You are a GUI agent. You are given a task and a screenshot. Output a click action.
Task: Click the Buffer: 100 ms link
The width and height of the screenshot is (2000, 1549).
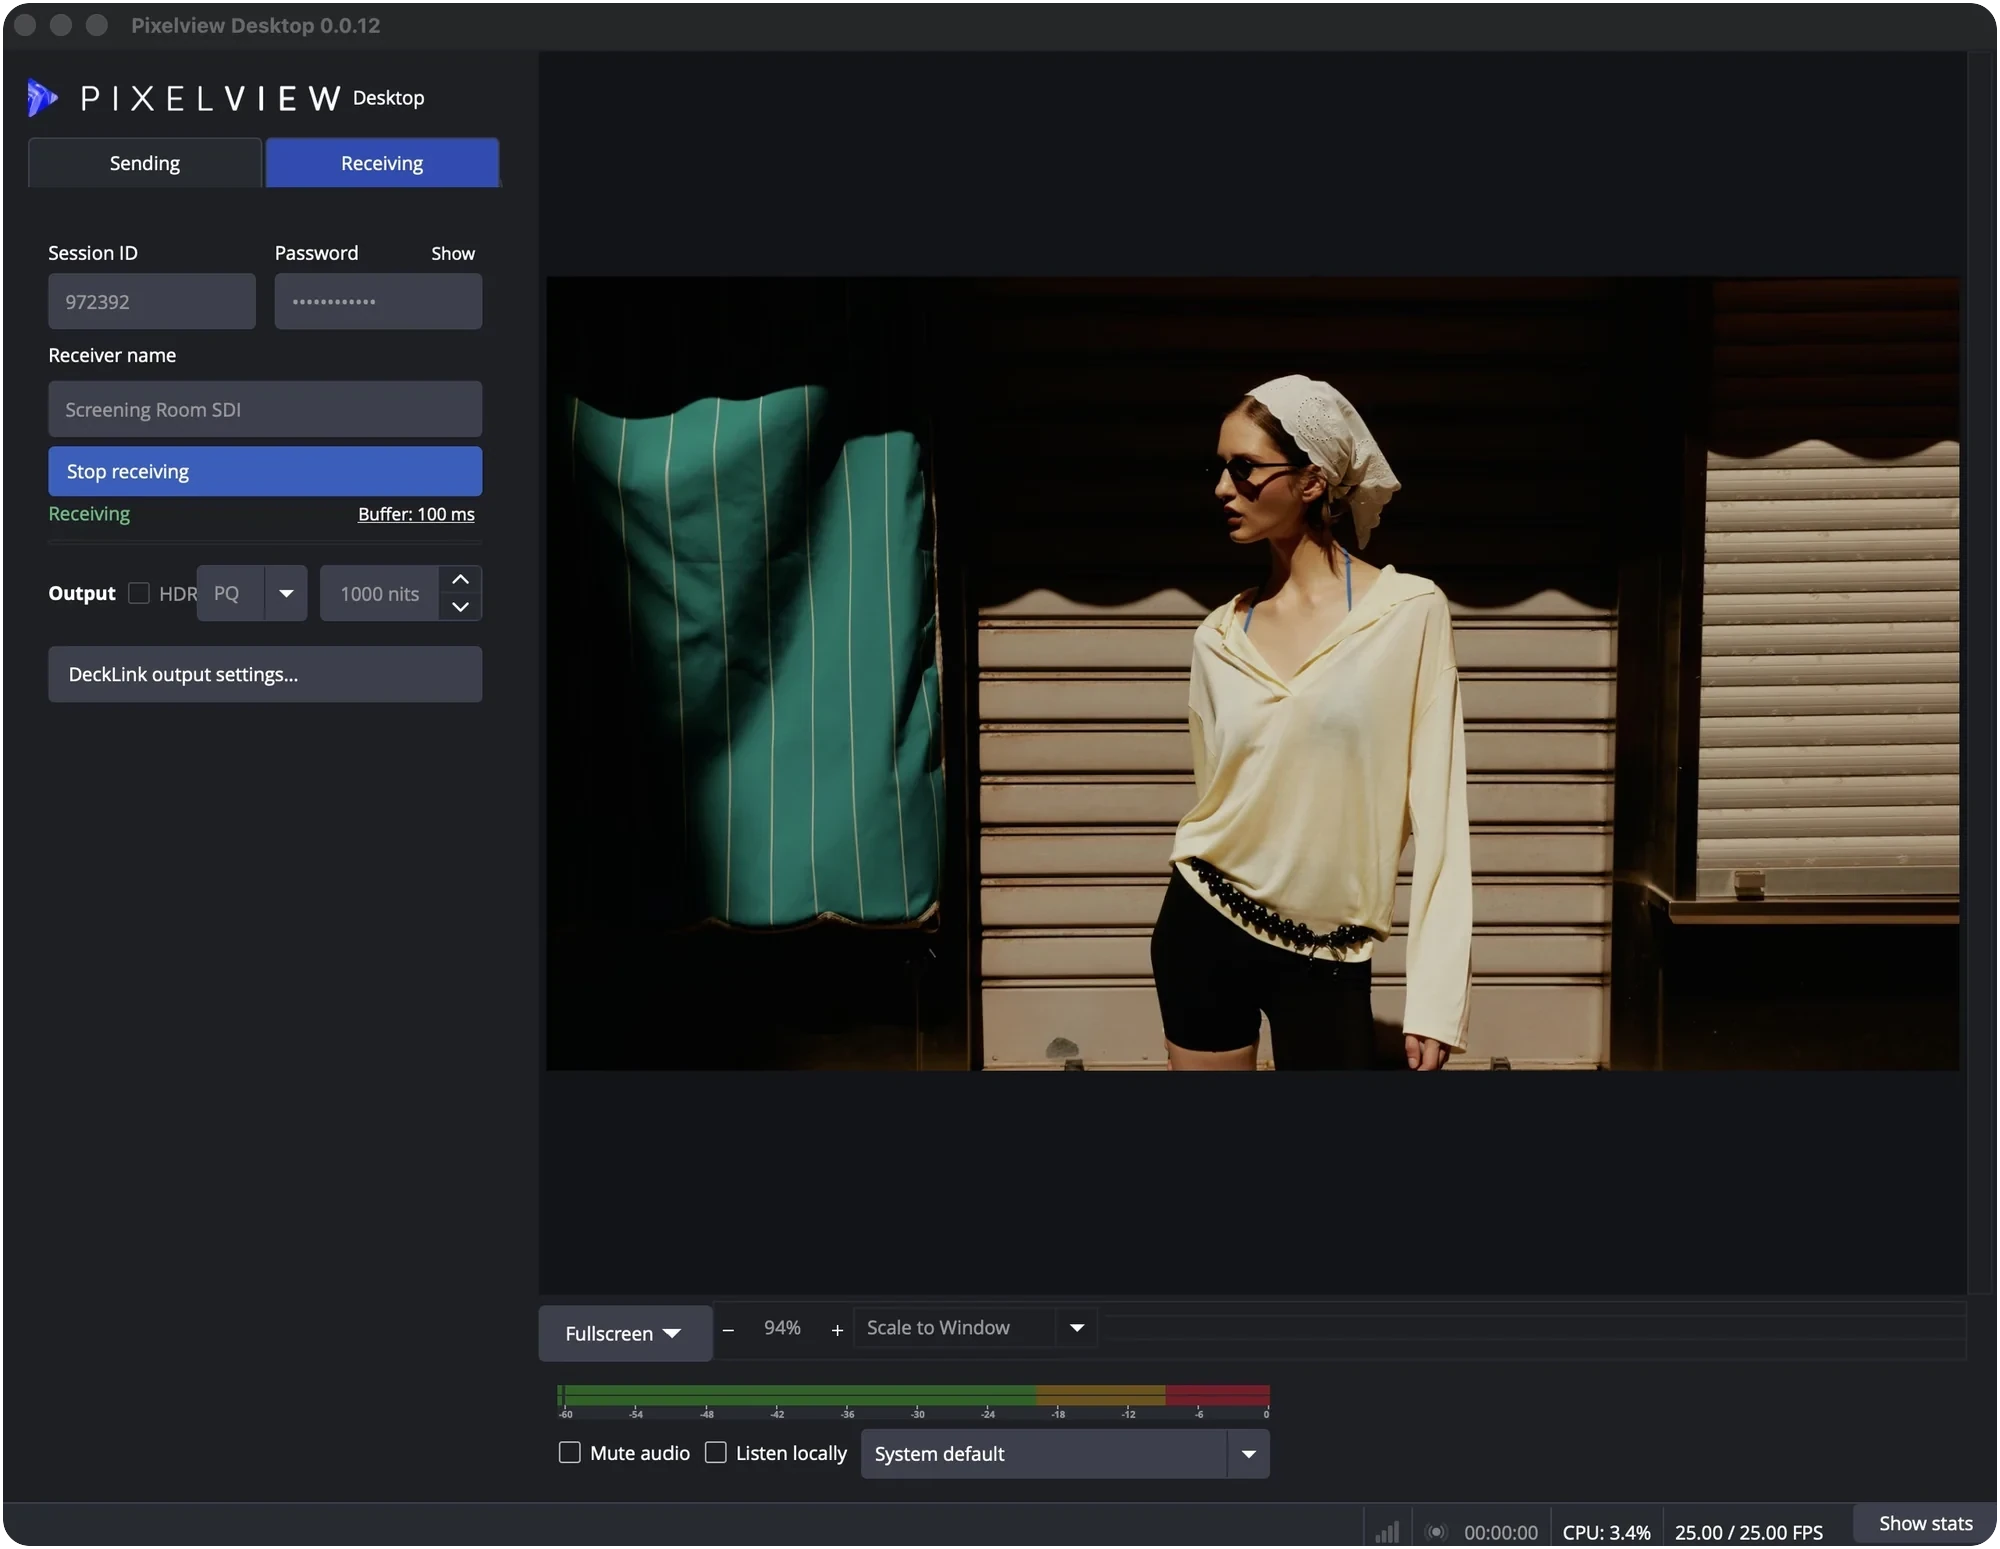tap(416, 515)
